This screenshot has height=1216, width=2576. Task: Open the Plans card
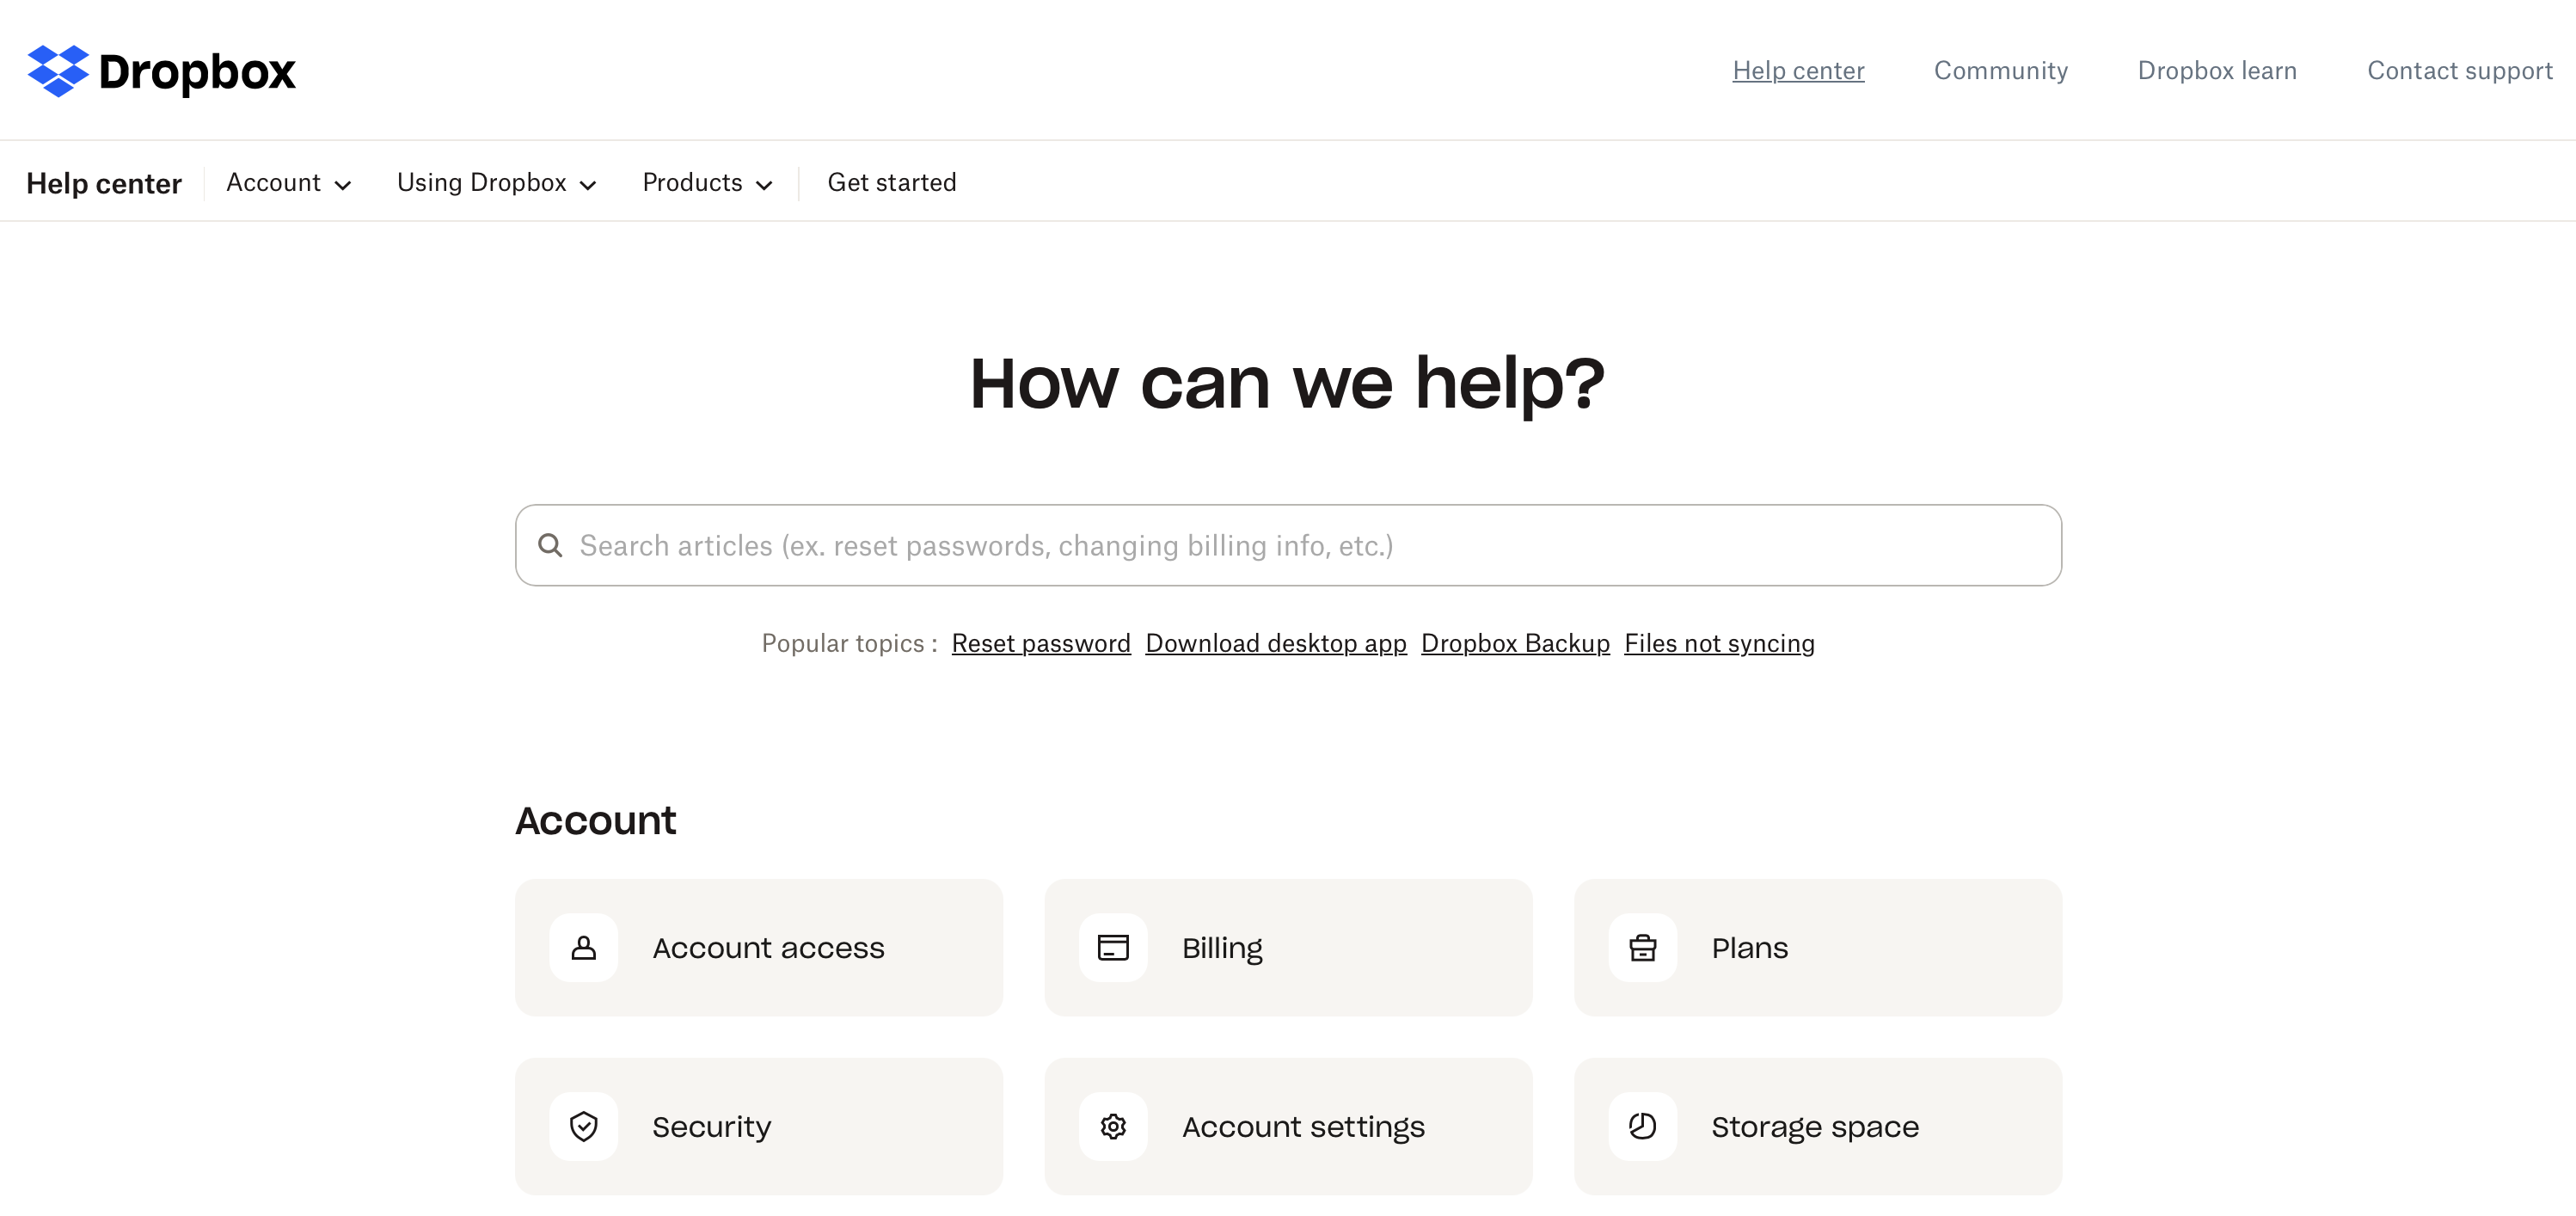tap(1818, 948)
